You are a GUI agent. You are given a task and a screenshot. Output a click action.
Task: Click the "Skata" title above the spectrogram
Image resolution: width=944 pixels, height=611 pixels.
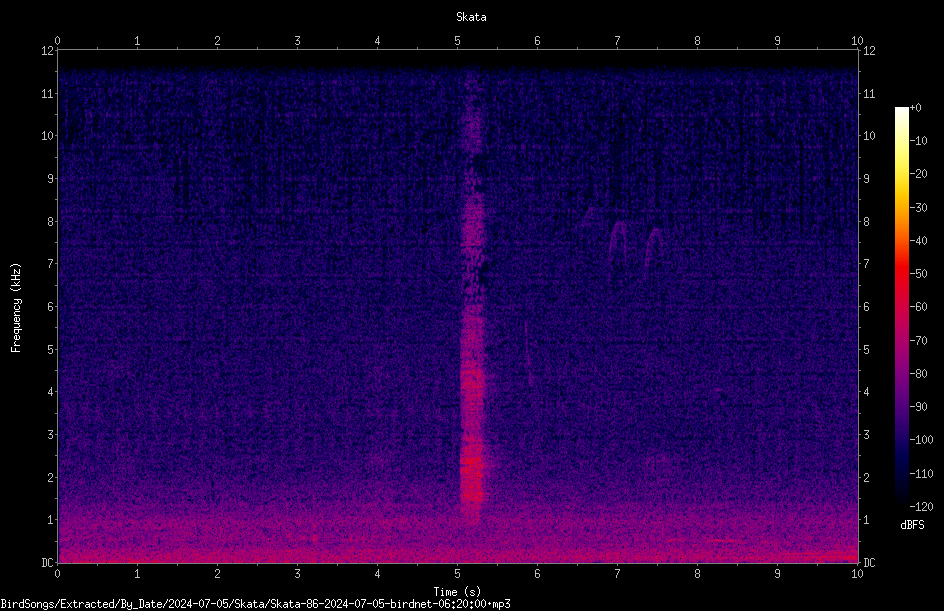(471, 17)
